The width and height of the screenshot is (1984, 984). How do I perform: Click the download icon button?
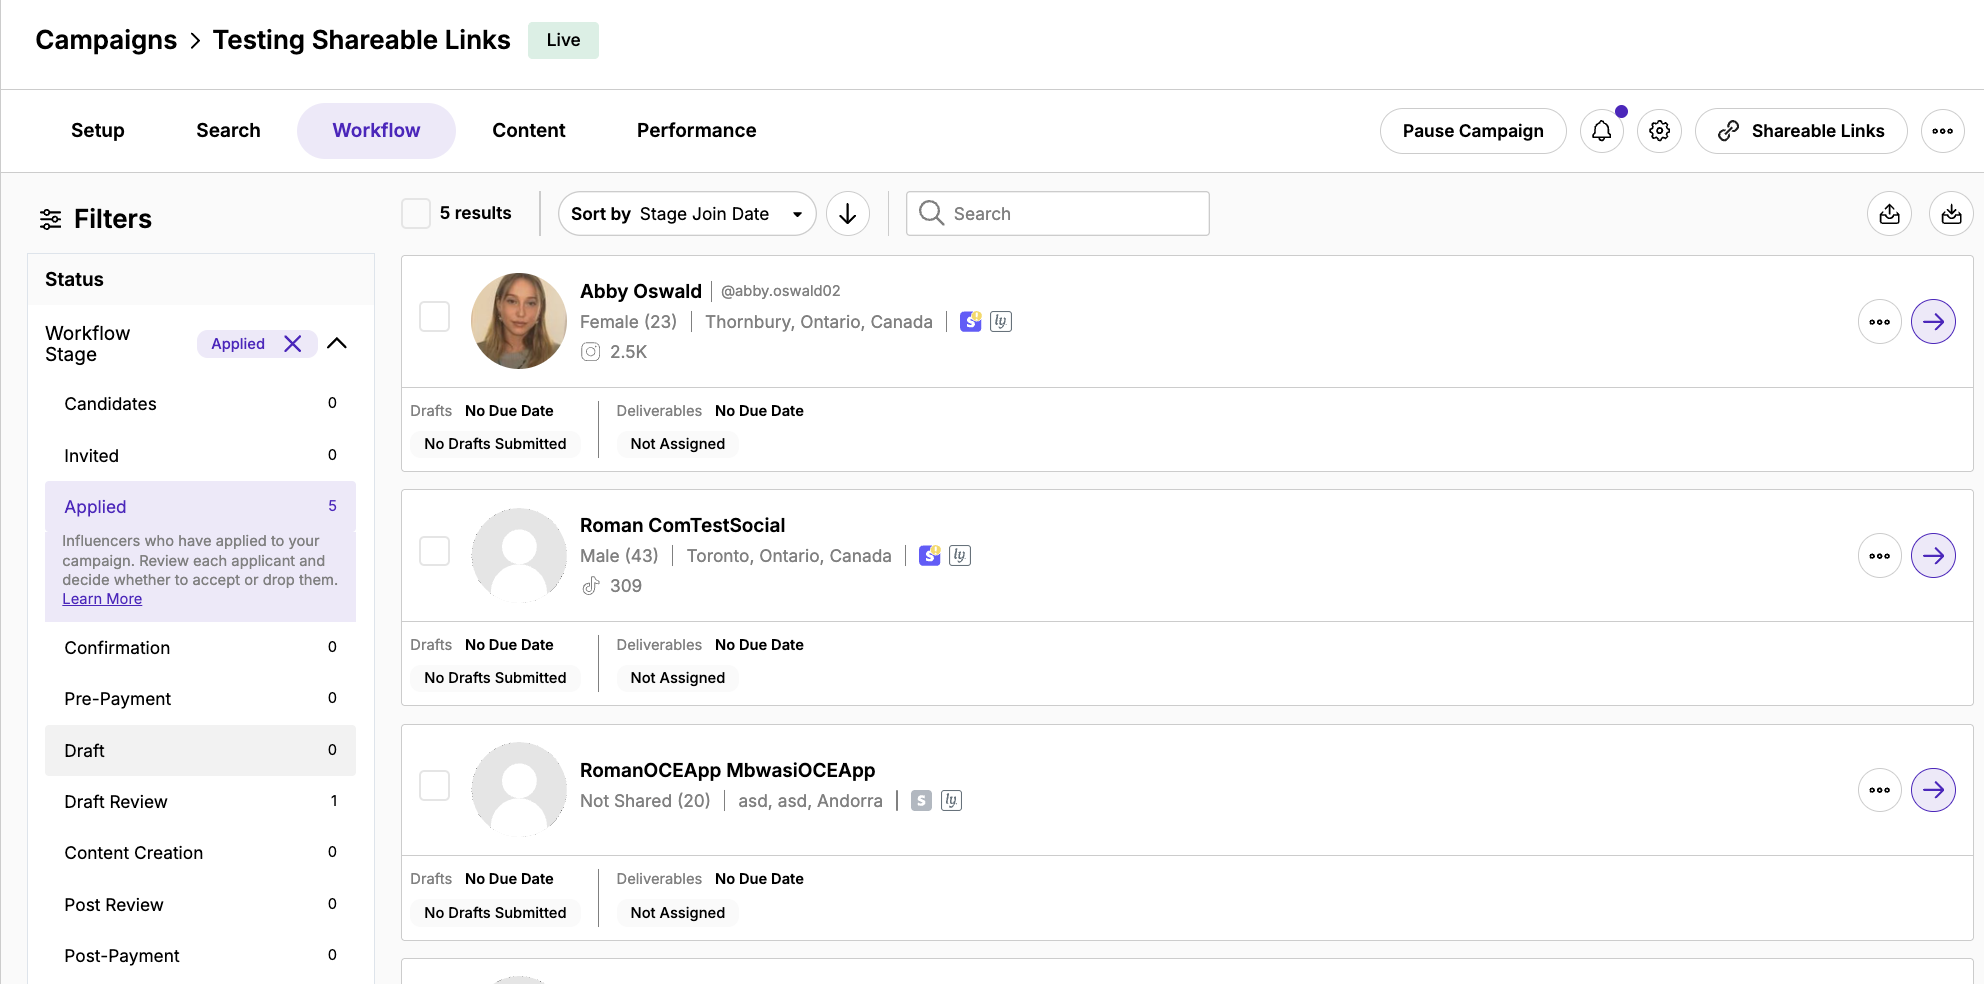point(1950,214)
